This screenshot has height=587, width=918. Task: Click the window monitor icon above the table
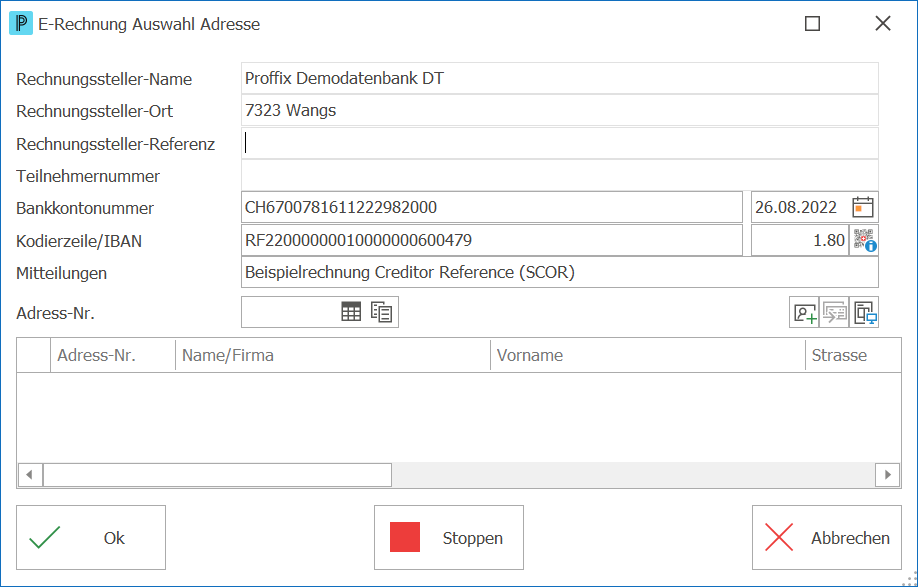pos(864,313)
